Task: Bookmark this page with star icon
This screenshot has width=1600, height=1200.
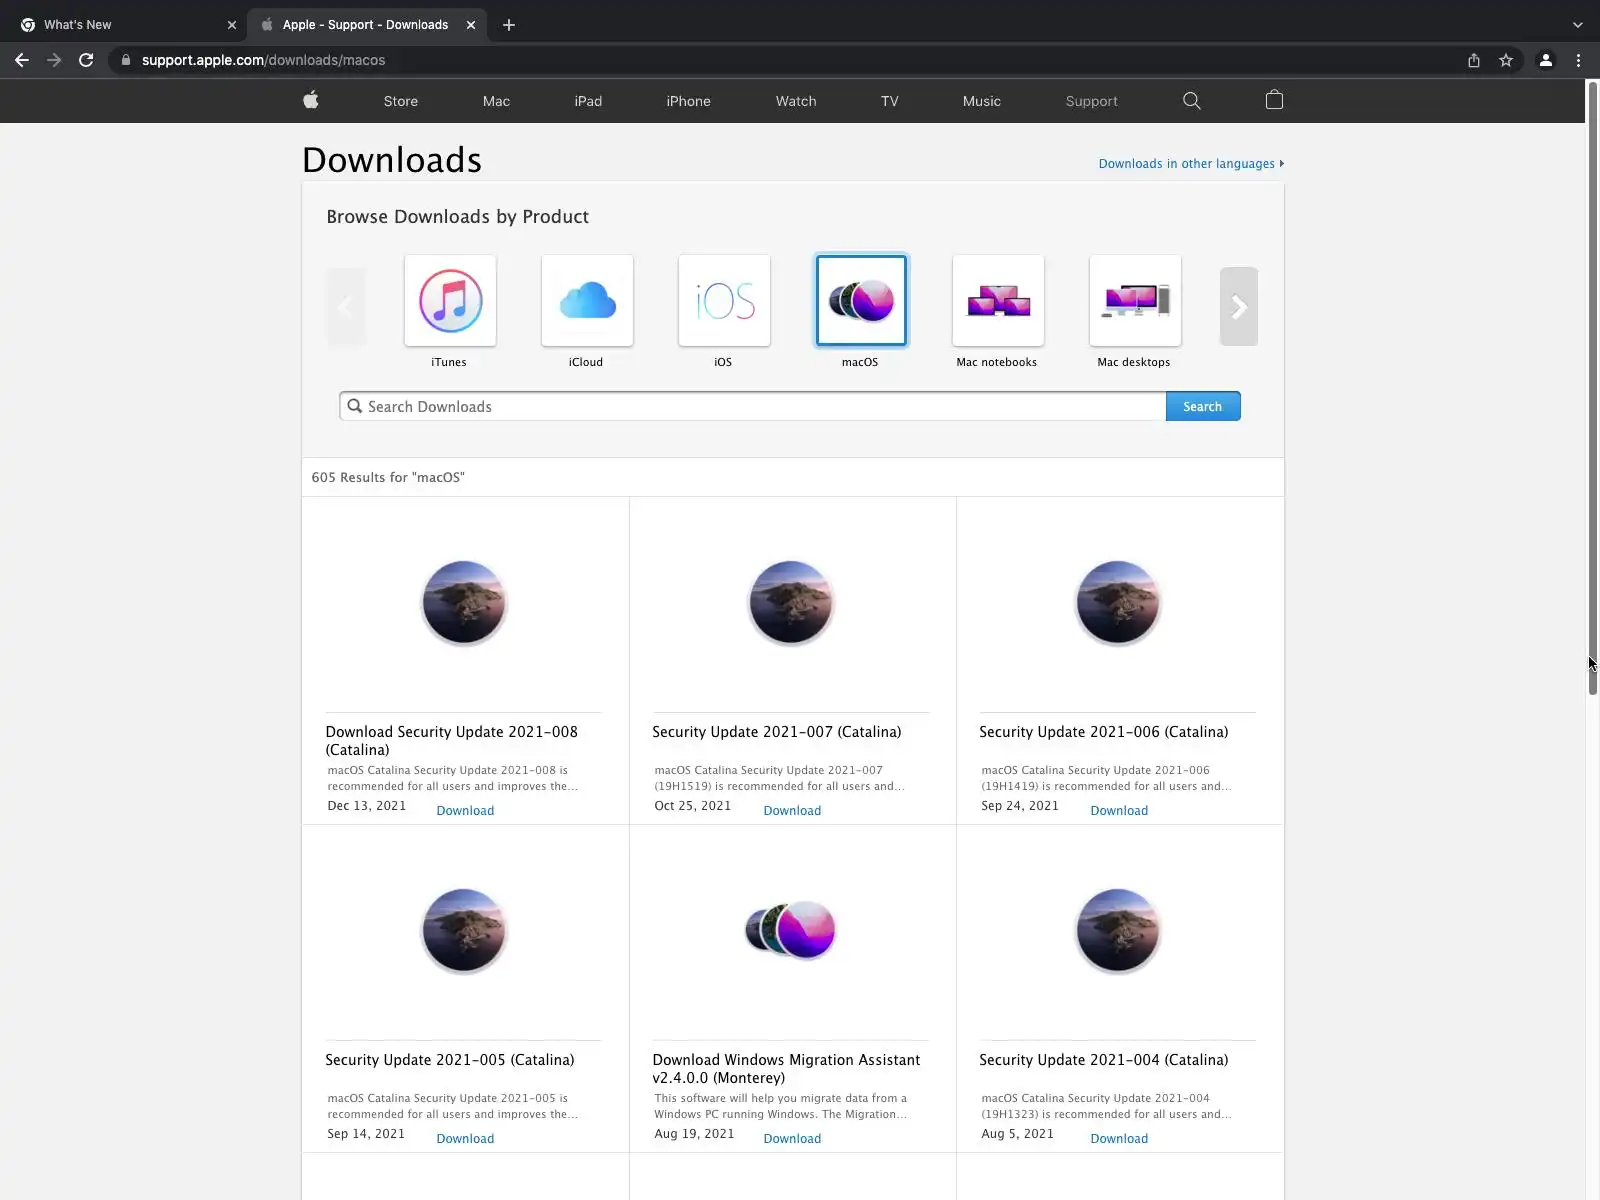Action: 1506,60
